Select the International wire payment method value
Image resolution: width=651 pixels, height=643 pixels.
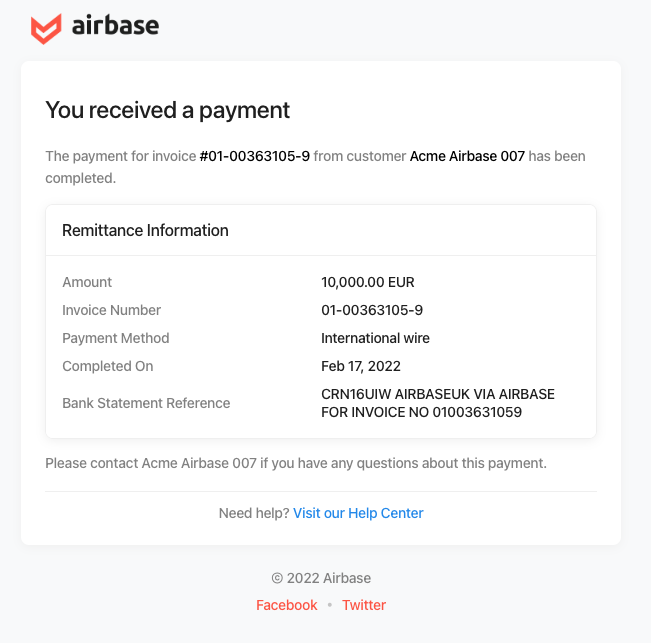[375, 338]
